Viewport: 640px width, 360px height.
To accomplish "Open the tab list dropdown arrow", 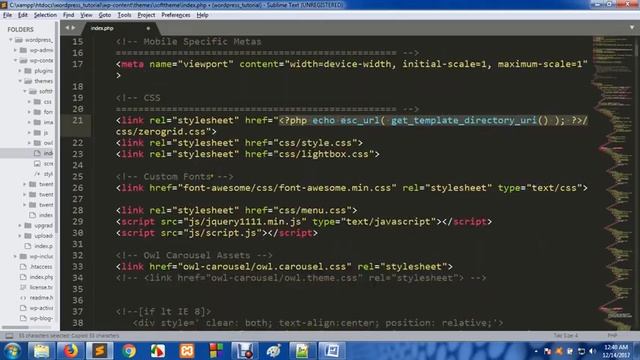I will coord(632,28).
